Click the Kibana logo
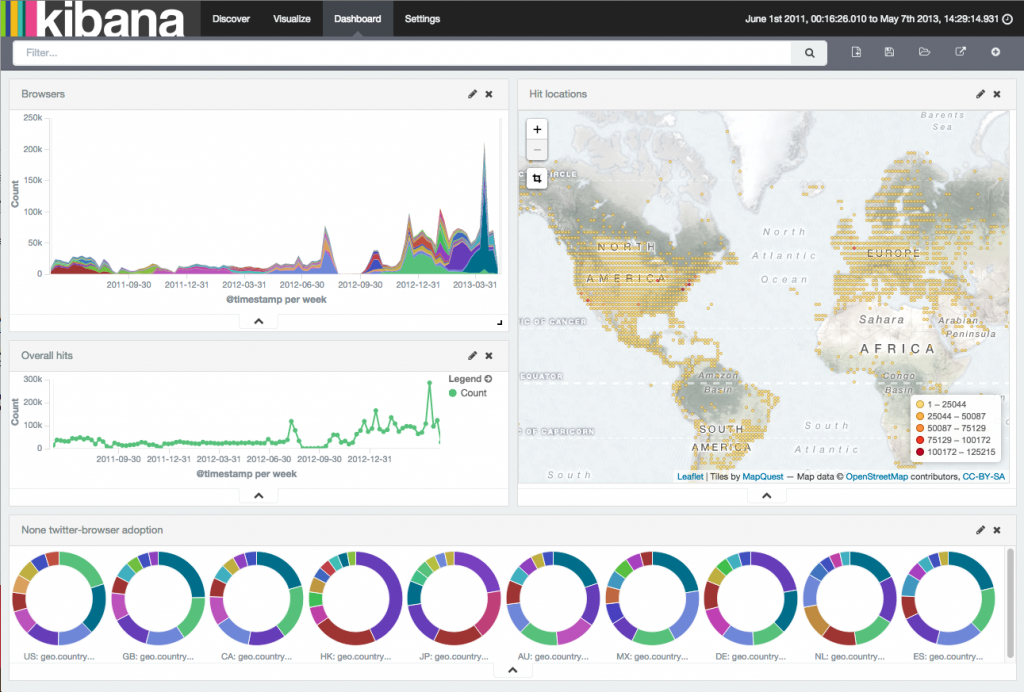 coord(93,18)
